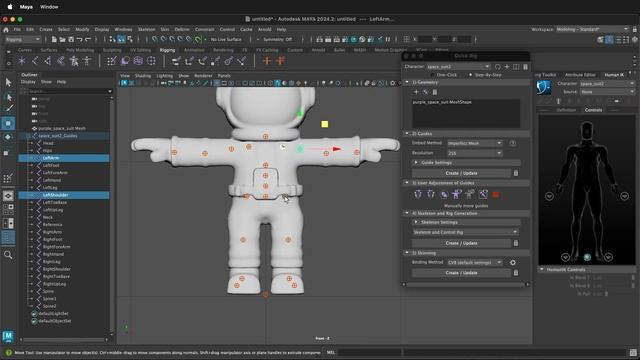Open the Quick Rig shelf icon

pyautogui.click(x=74, y=61)
